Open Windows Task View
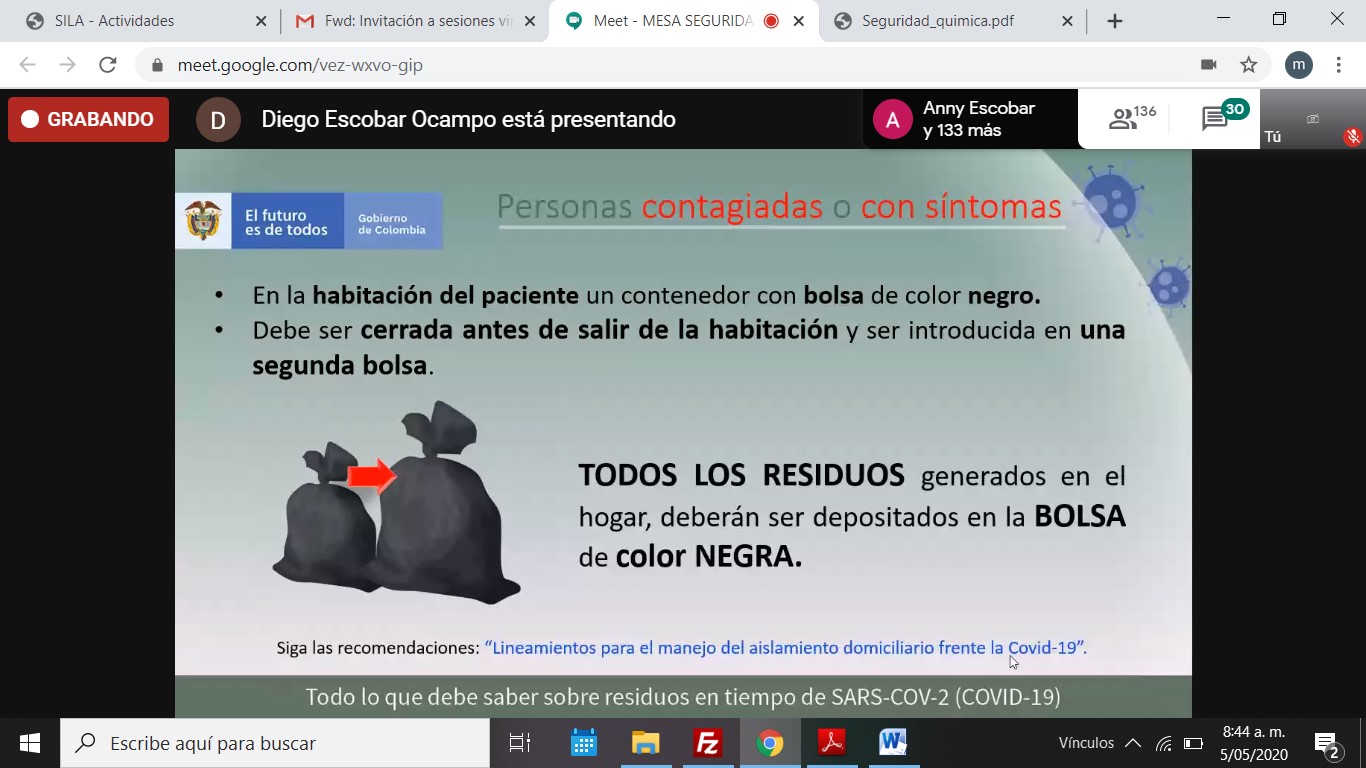This screenshot has width=1366, height=768. (519, 743)
